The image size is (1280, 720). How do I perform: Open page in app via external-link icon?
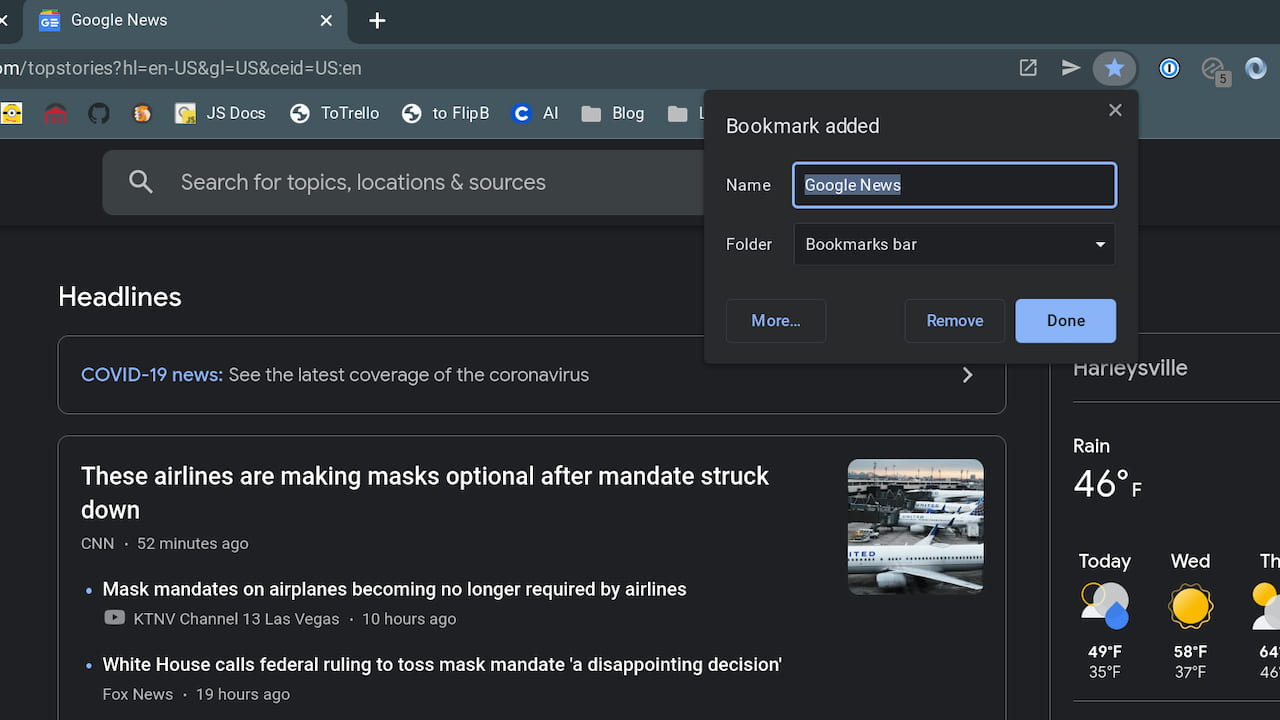(1028, 68)
